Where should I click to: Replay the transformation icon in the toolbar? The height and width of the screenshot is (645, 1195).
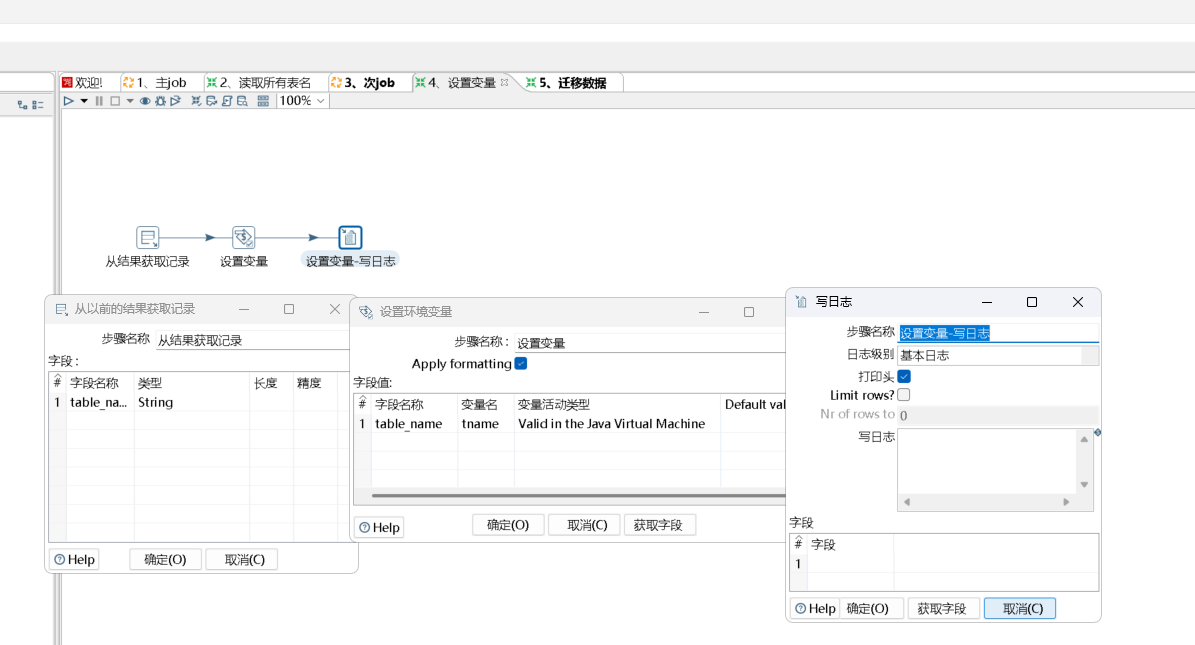pyautogui.click(x=175, y=101)
